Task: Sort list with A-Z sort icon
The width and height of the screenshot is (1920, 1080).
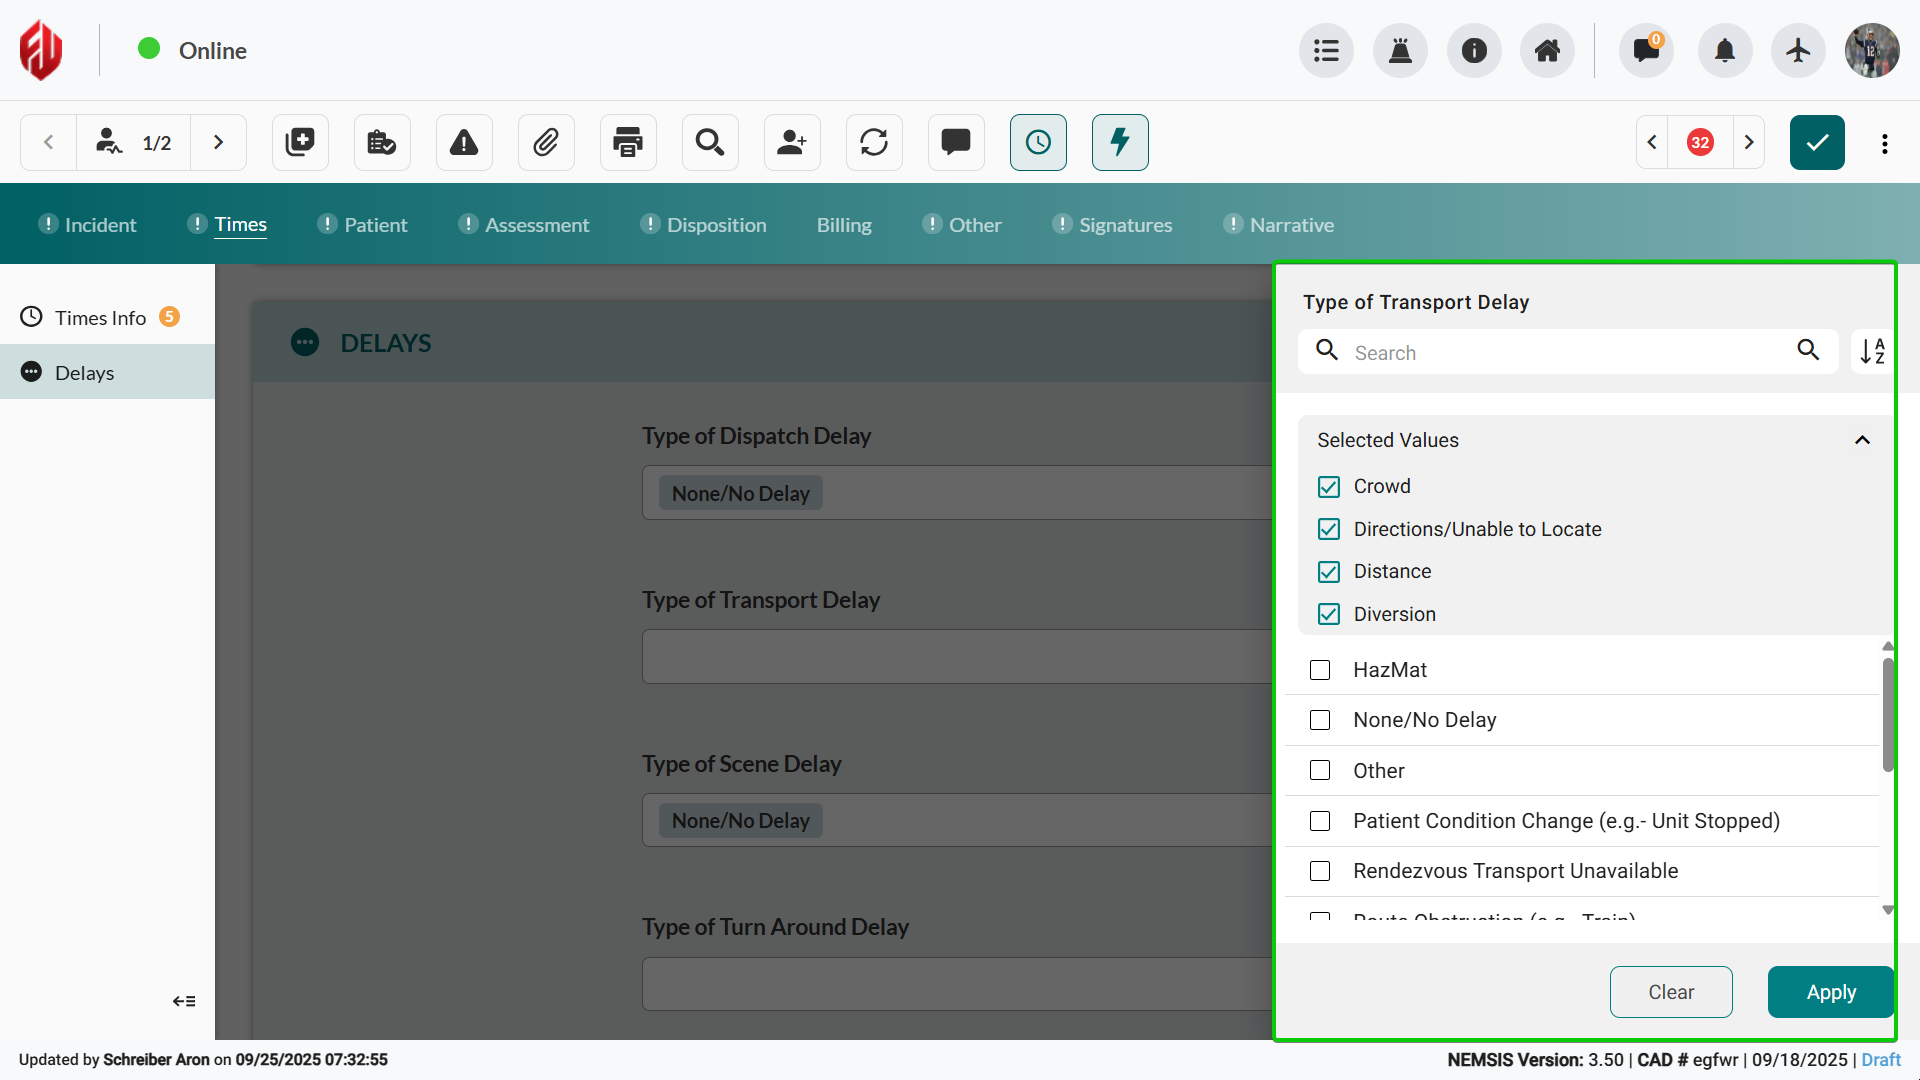Action: tap(1872, 351)
